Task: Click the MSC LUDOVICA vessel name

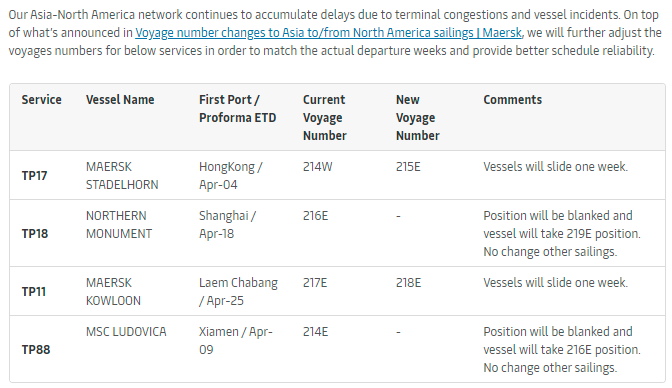Action: (126, 332)
